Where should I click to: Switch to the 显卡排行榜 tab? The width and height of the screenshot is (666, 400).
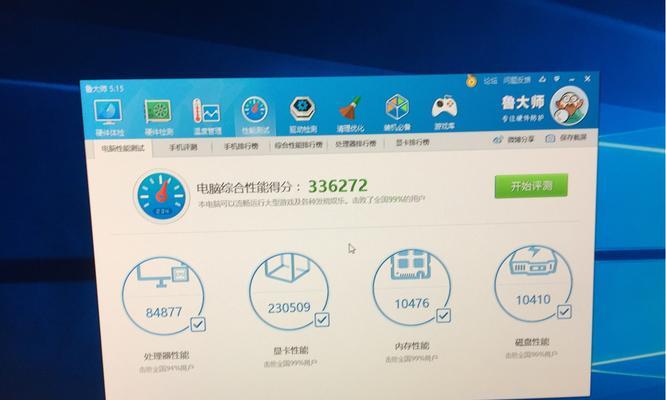tap(412, 142)
